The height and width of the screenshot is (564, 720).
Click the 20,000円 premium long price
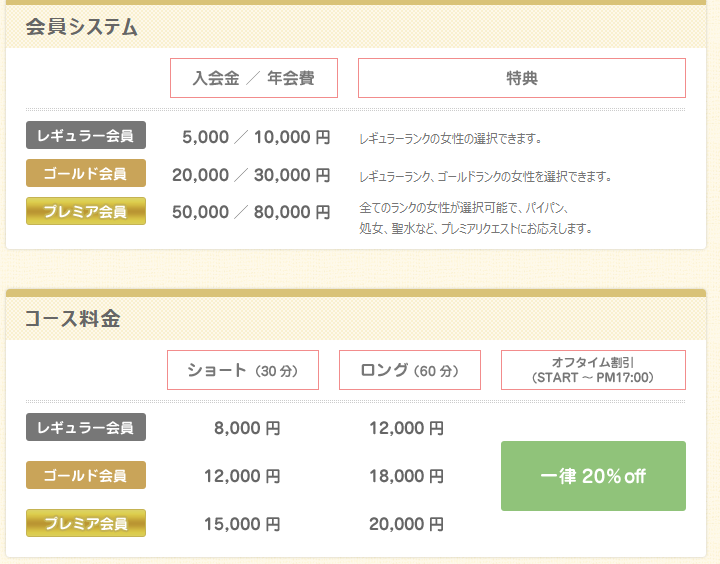coord(406,524)
